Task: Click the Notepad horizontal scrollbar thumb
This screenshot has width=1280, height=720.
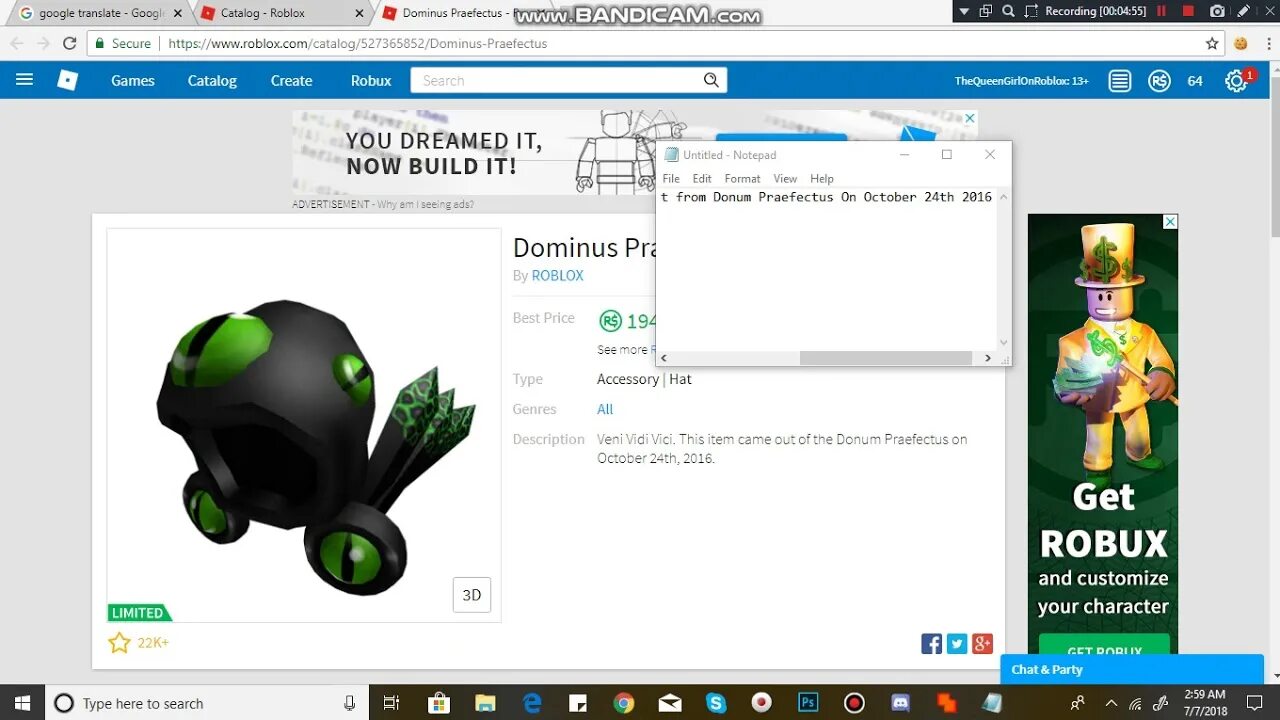Action: pos(886,358)
